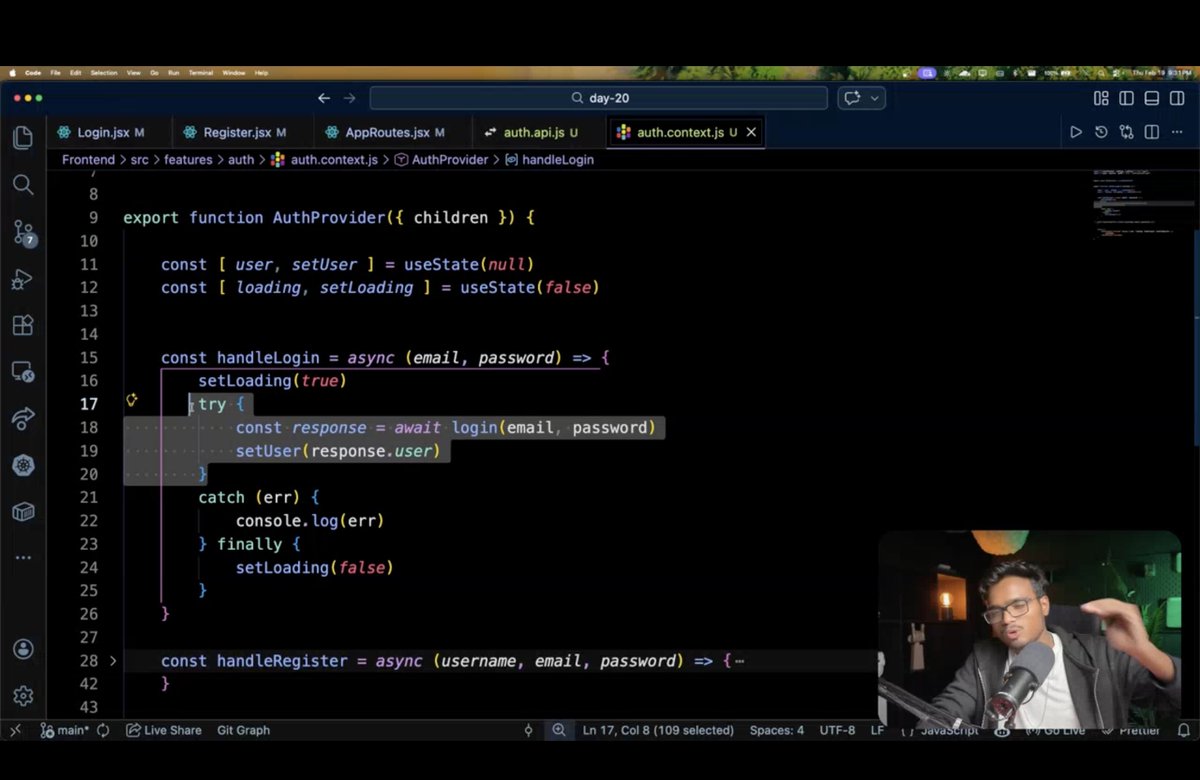This screenshot has width=1200, height=780.
Task: Click the zoom magnifier in the status bar
Action: tap(559, 731)
